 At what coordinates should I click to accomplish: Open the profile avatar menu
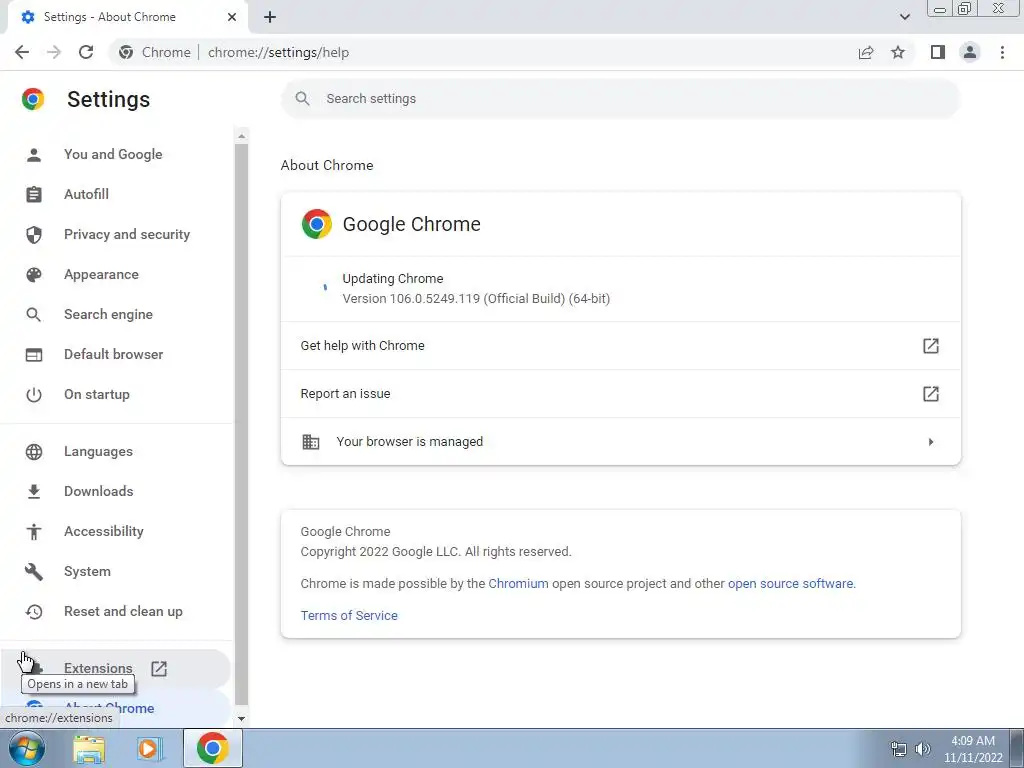click(970, 52)
